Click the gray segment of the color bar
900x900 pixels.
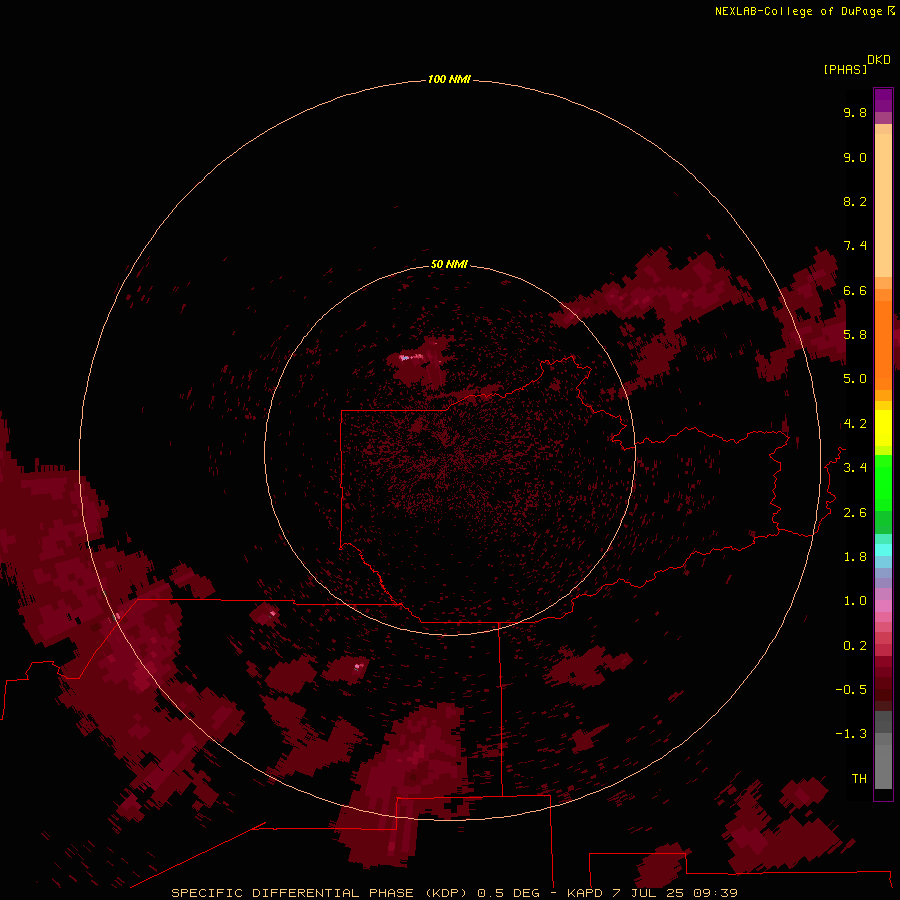coord(883,766)
